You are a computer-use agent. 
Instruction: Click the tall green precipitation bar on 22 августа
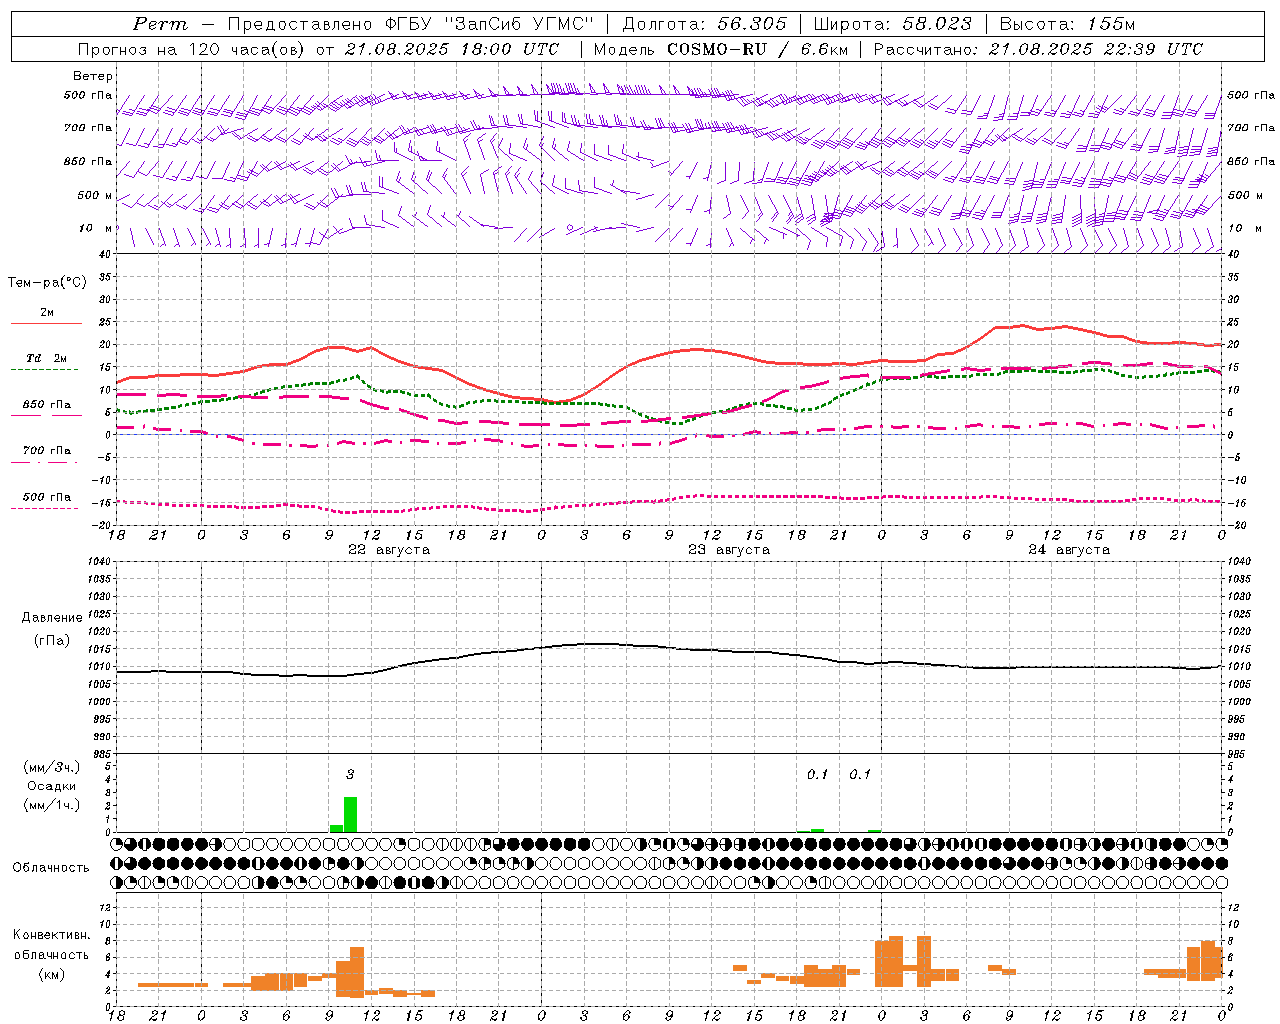pos(350,814)
